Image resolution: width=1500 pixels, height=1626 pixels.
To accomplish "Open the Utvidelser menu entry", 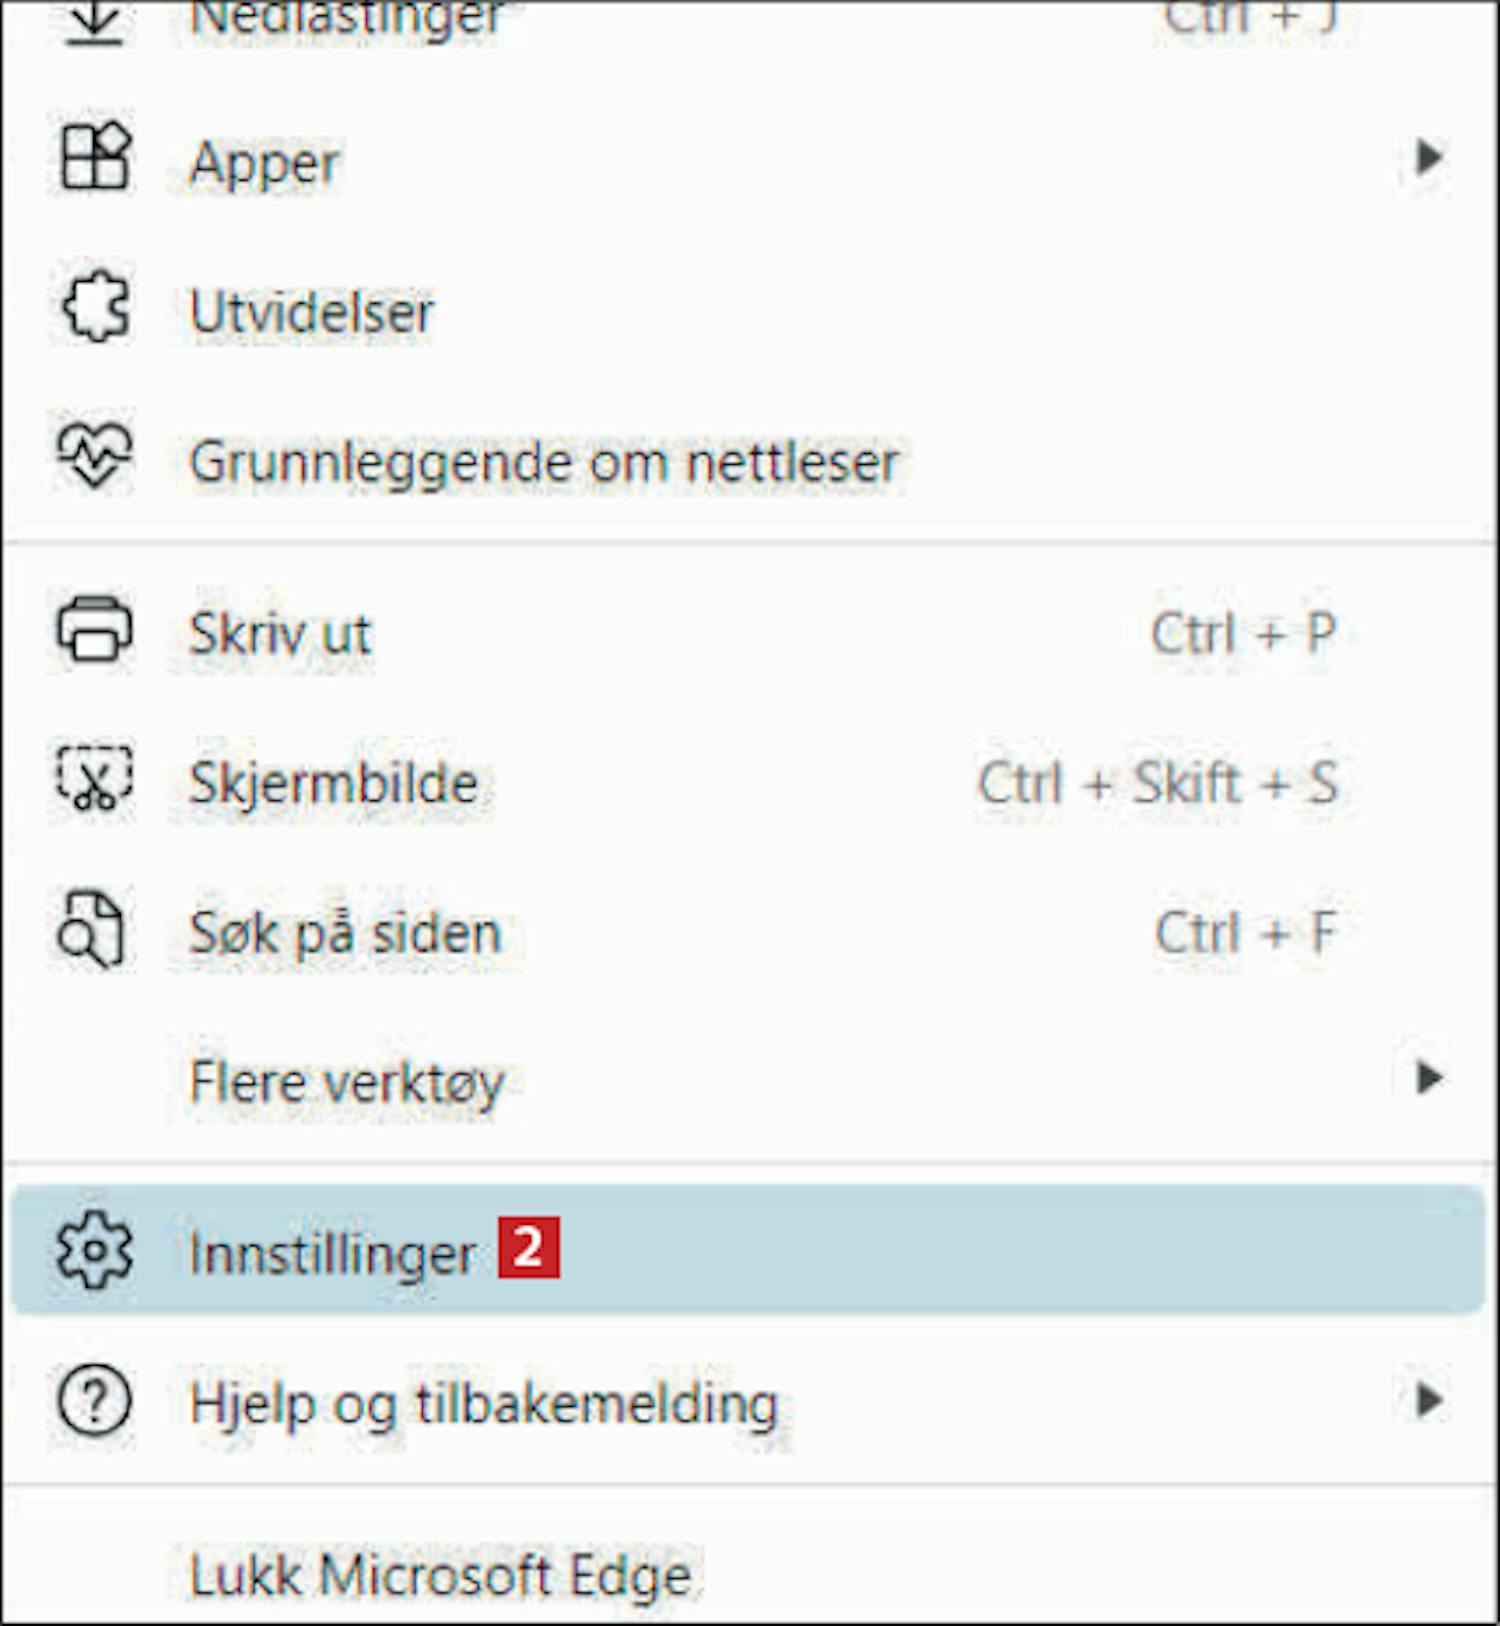I will pos(749,310).
